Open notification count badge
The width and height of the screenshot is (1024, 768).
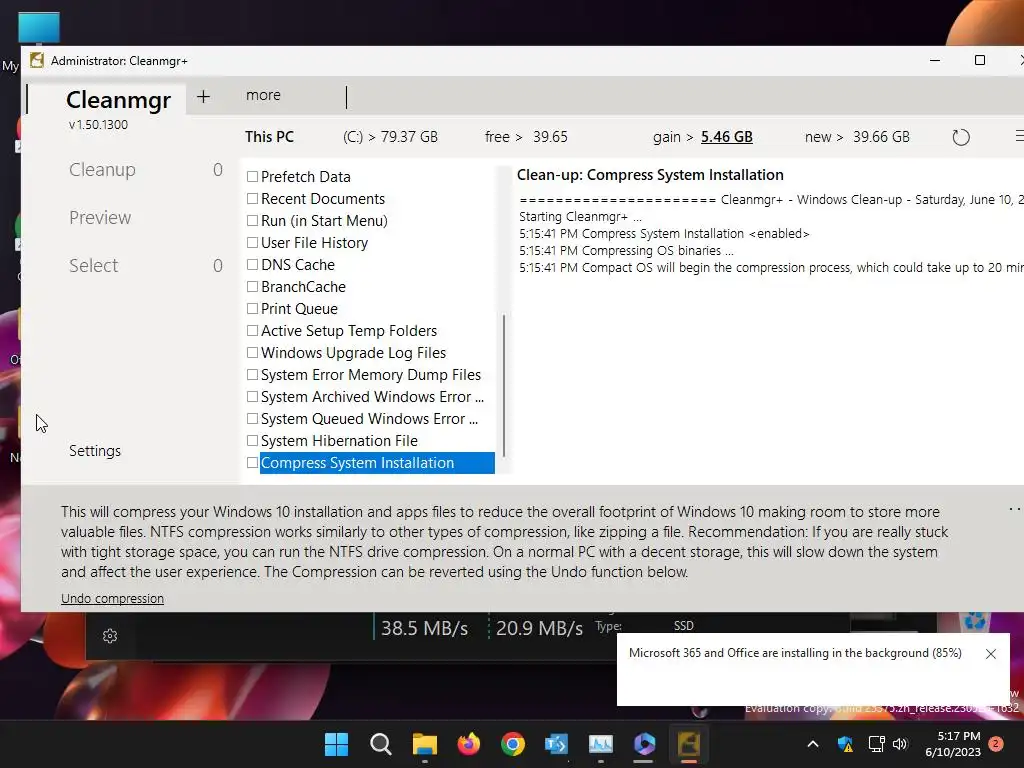[996, 744]
